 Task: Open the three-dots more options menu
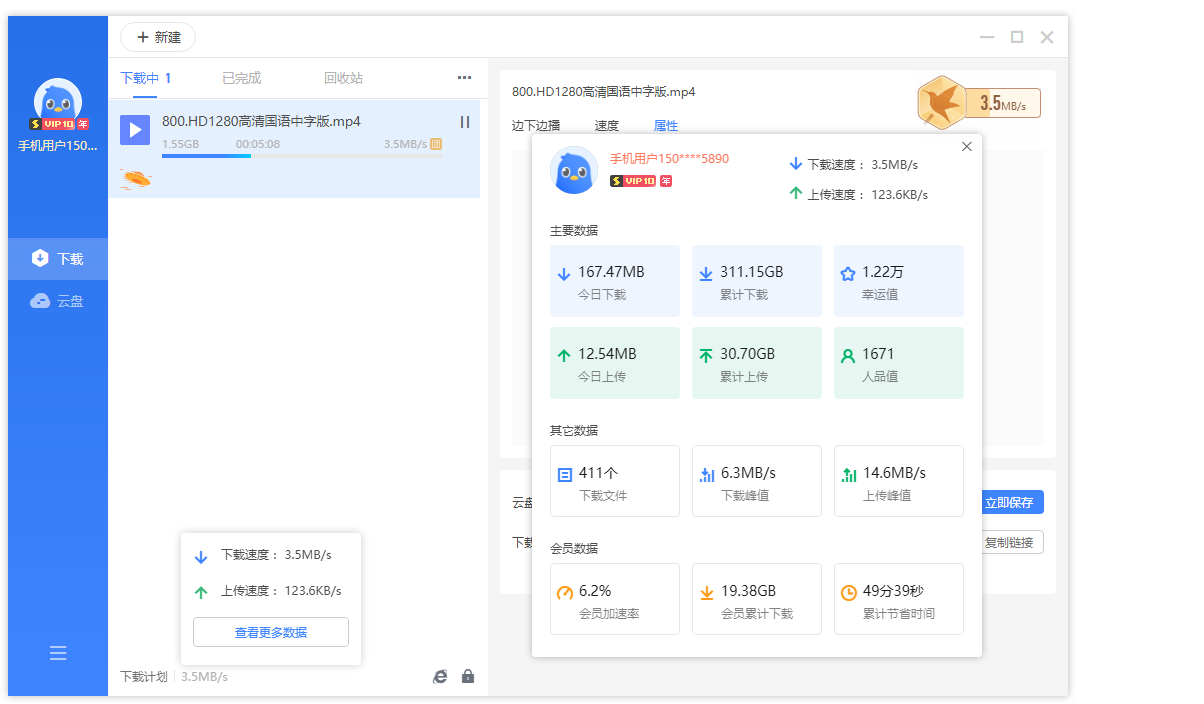click(x=464, y=78)
